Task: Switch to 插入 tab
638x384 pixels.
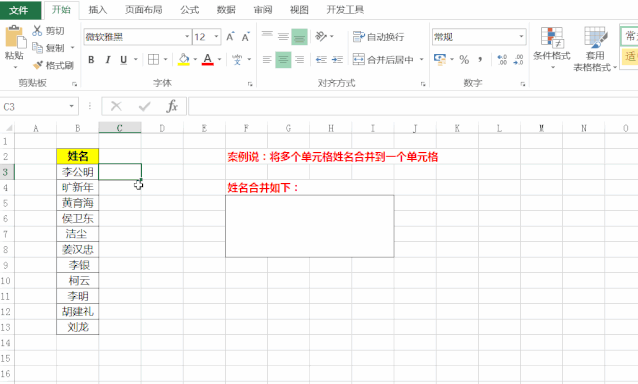Action: 98,10
